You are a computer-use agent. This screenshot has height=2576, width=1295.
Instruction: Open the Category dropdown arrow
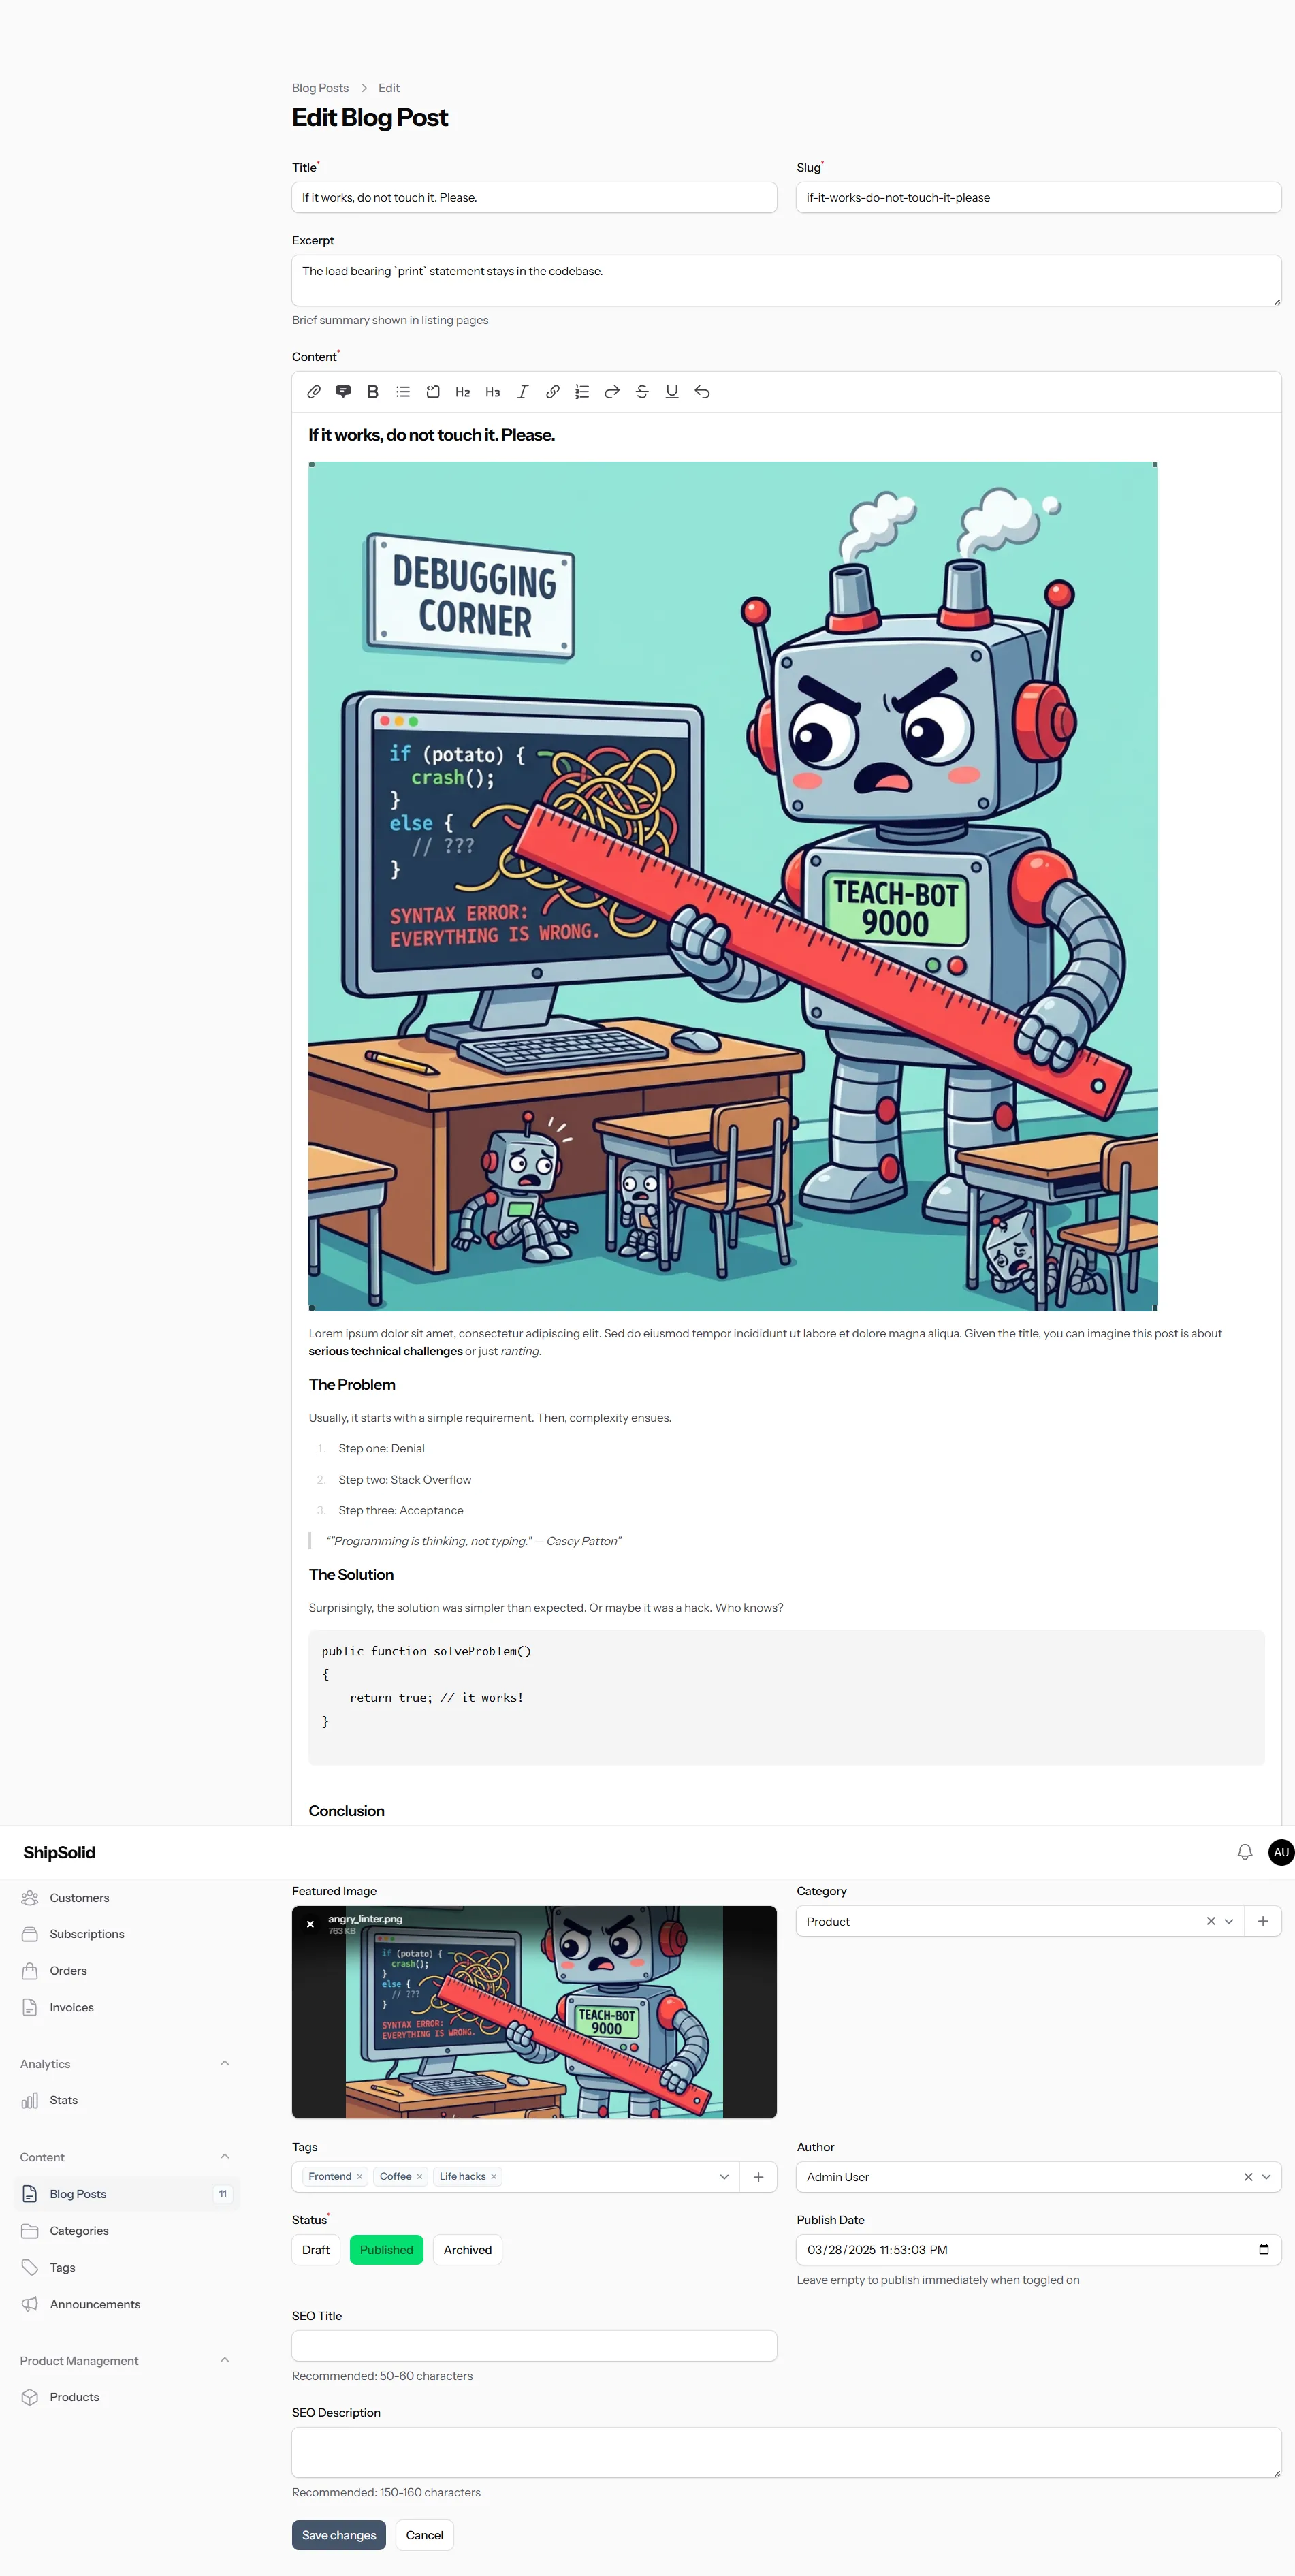click(x=1229, y=1921)
